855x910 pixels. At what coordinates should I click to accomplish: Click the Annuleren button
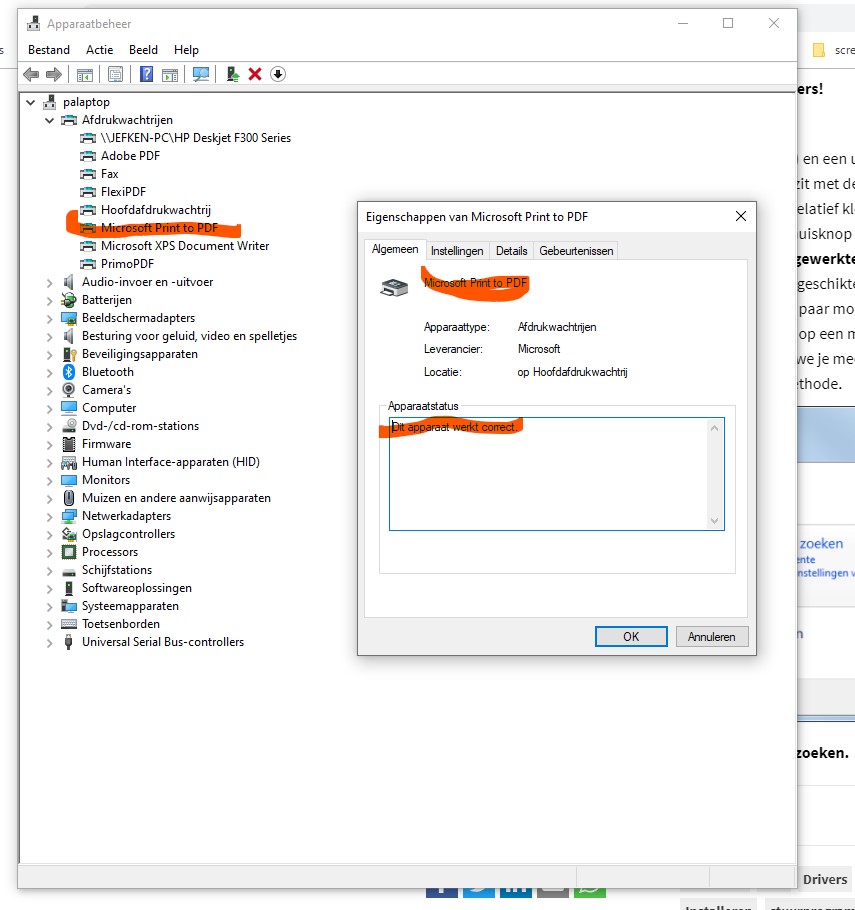pyautogui.click(x=711, y=636)
